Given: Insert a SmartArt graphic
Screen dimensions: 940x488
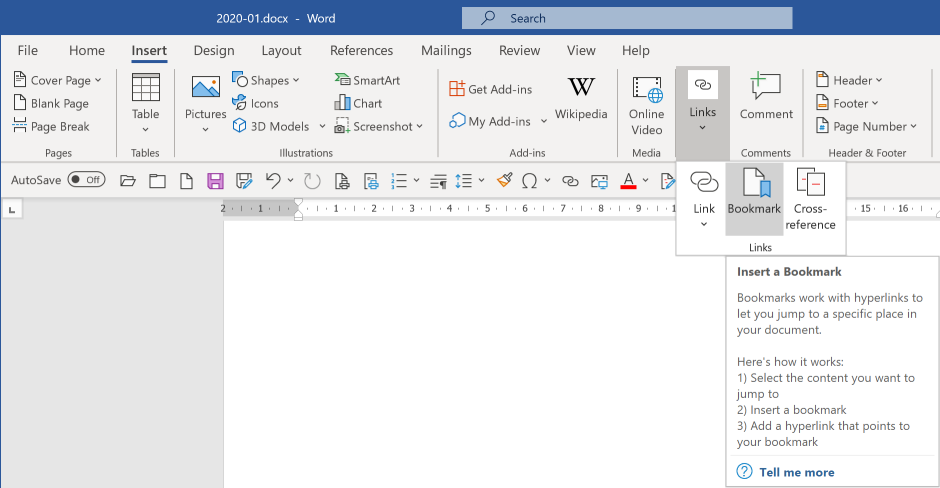Looking at the screenshot, I should (x=367, y=80).
